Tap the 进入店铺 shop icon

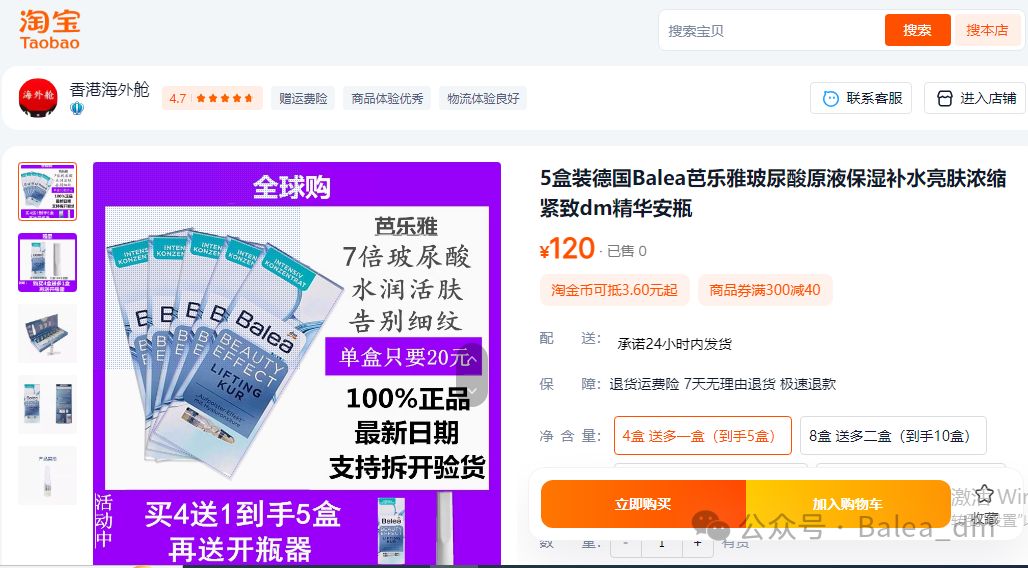[944, 98]
